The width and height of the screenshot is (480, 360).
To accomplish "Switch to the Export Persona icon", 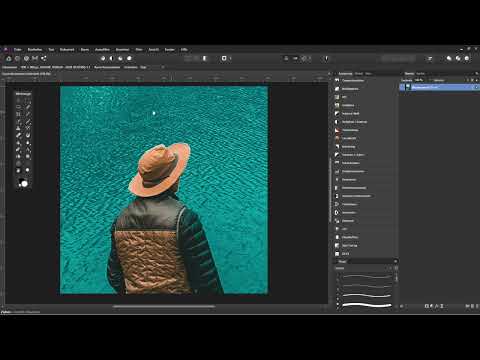I will point(44,58).
